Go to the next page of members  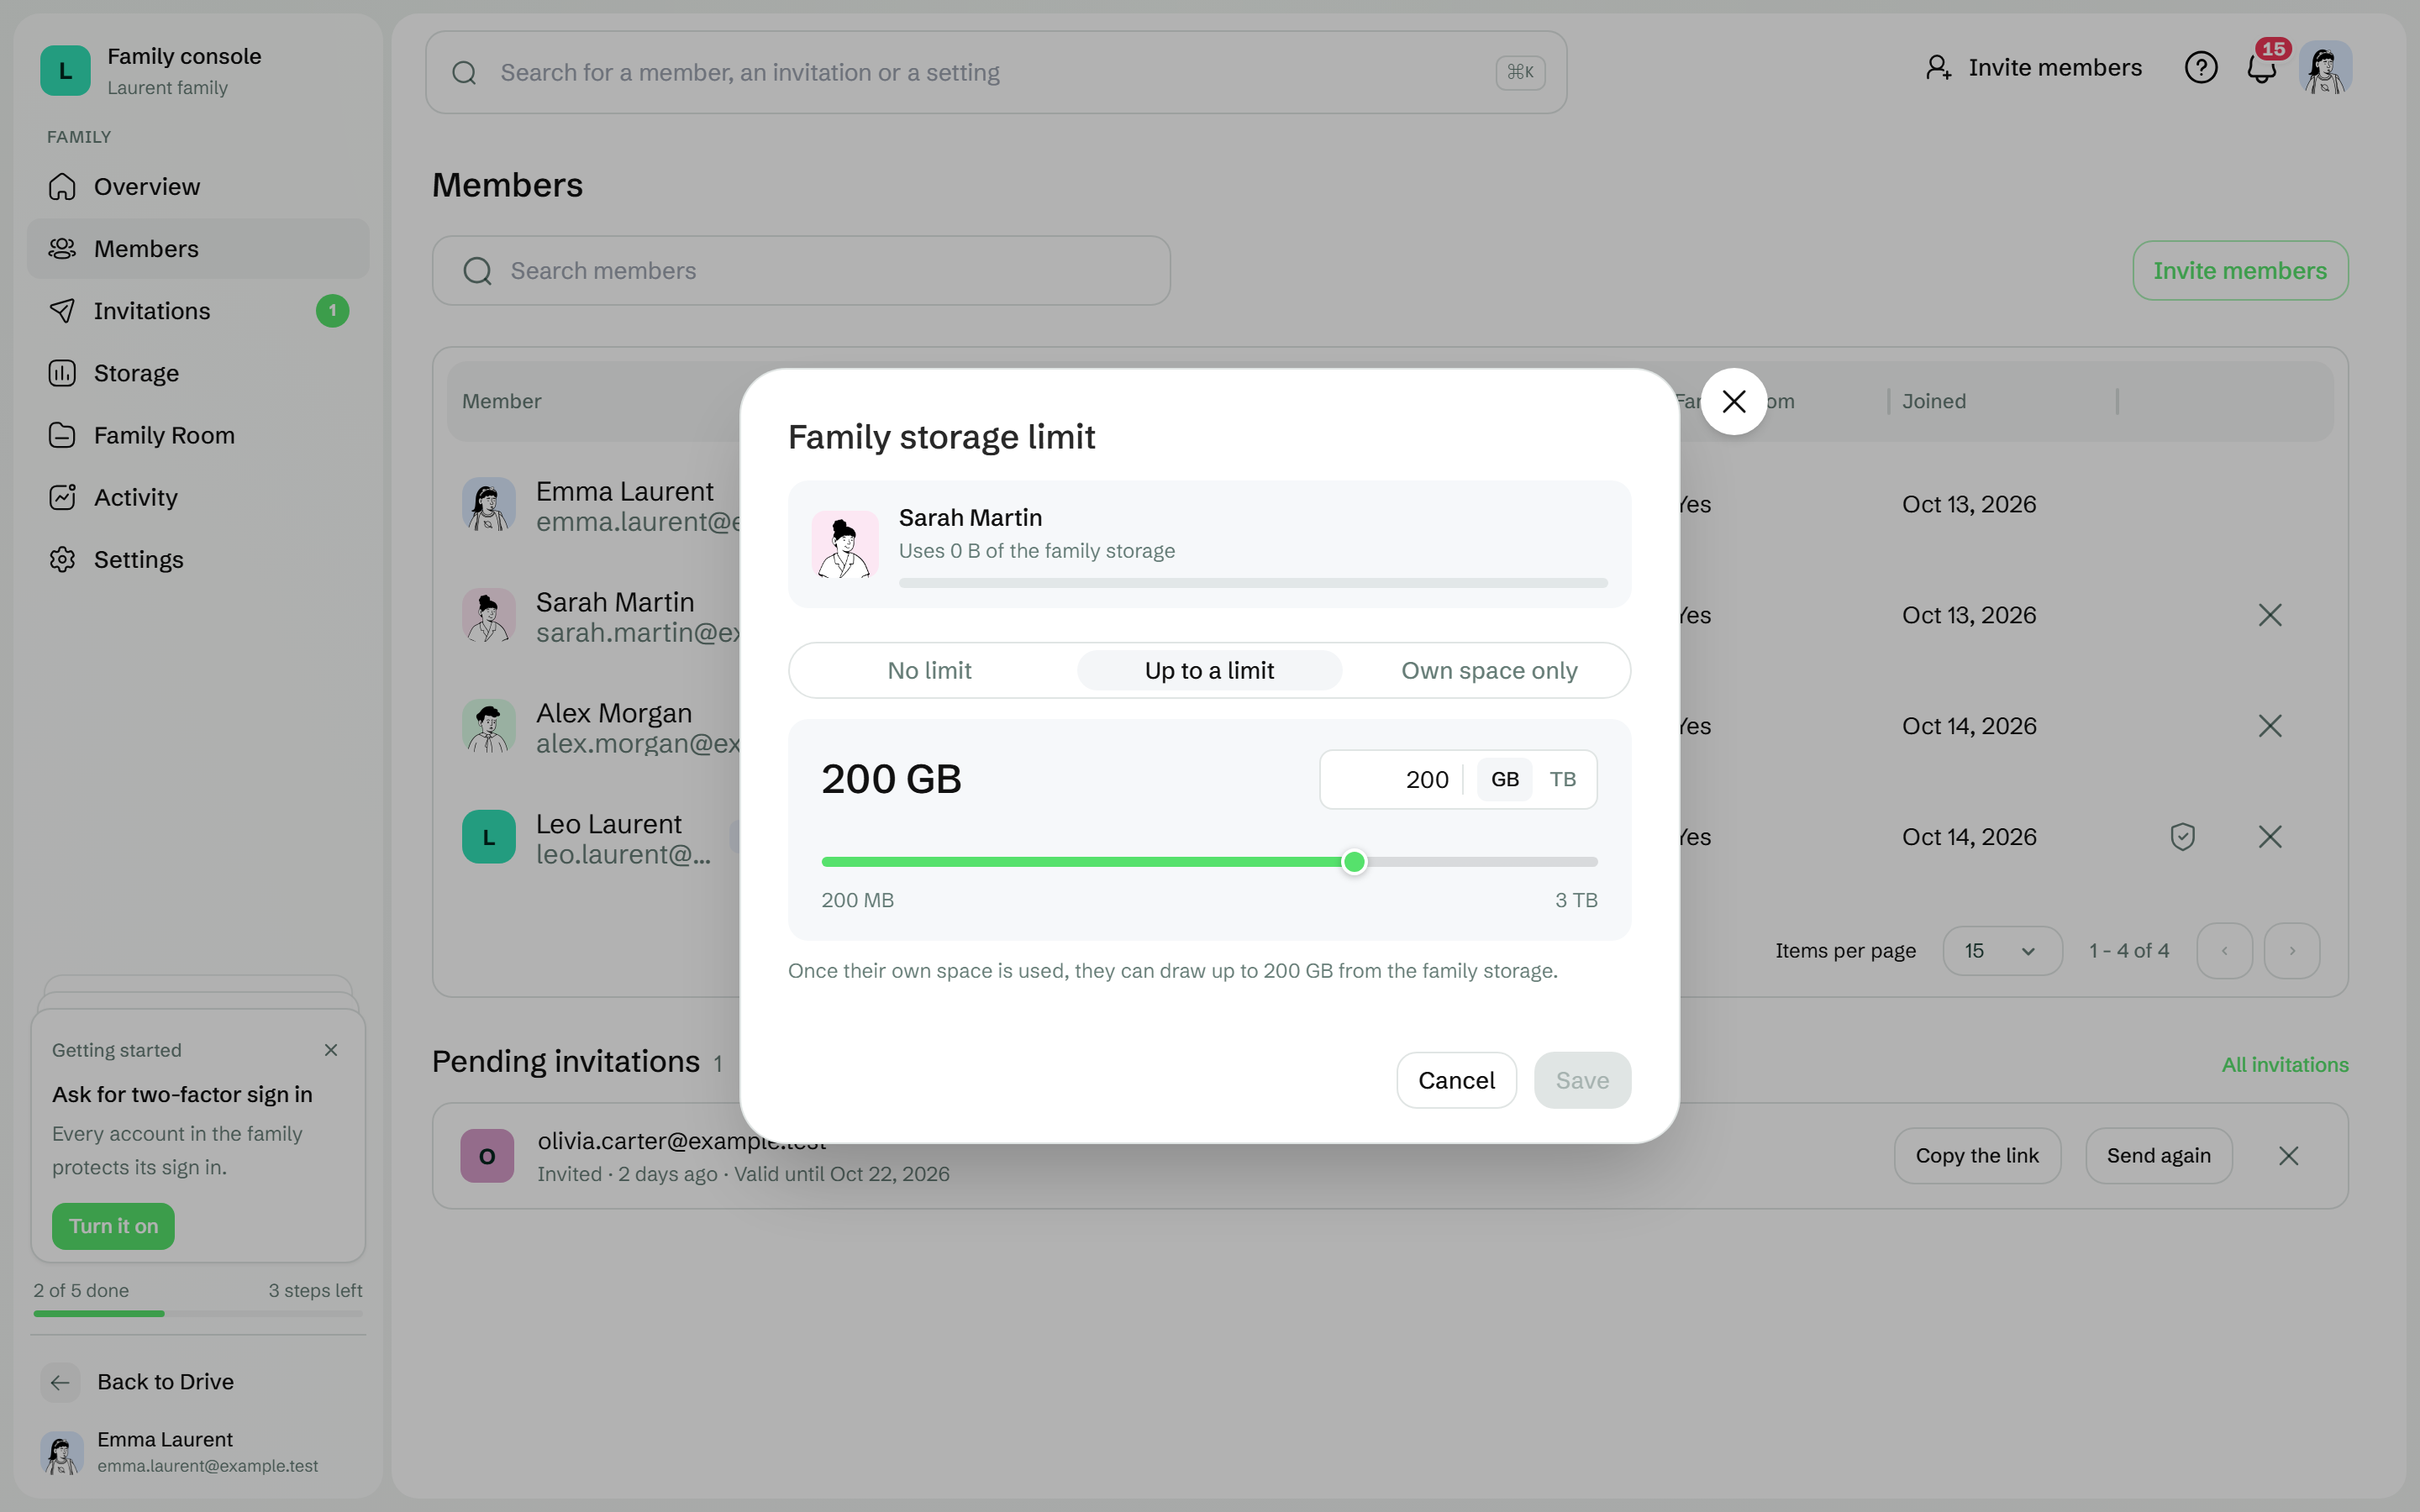2292,951
